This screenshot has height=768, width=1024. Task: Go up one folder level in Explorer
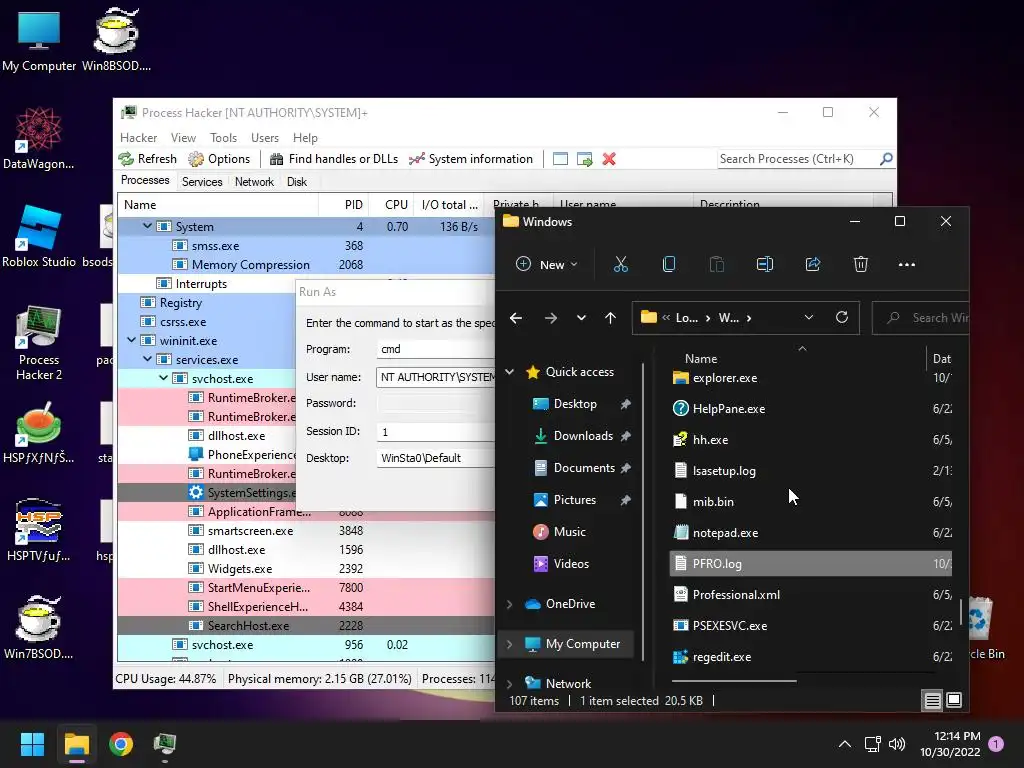point(610,318)
